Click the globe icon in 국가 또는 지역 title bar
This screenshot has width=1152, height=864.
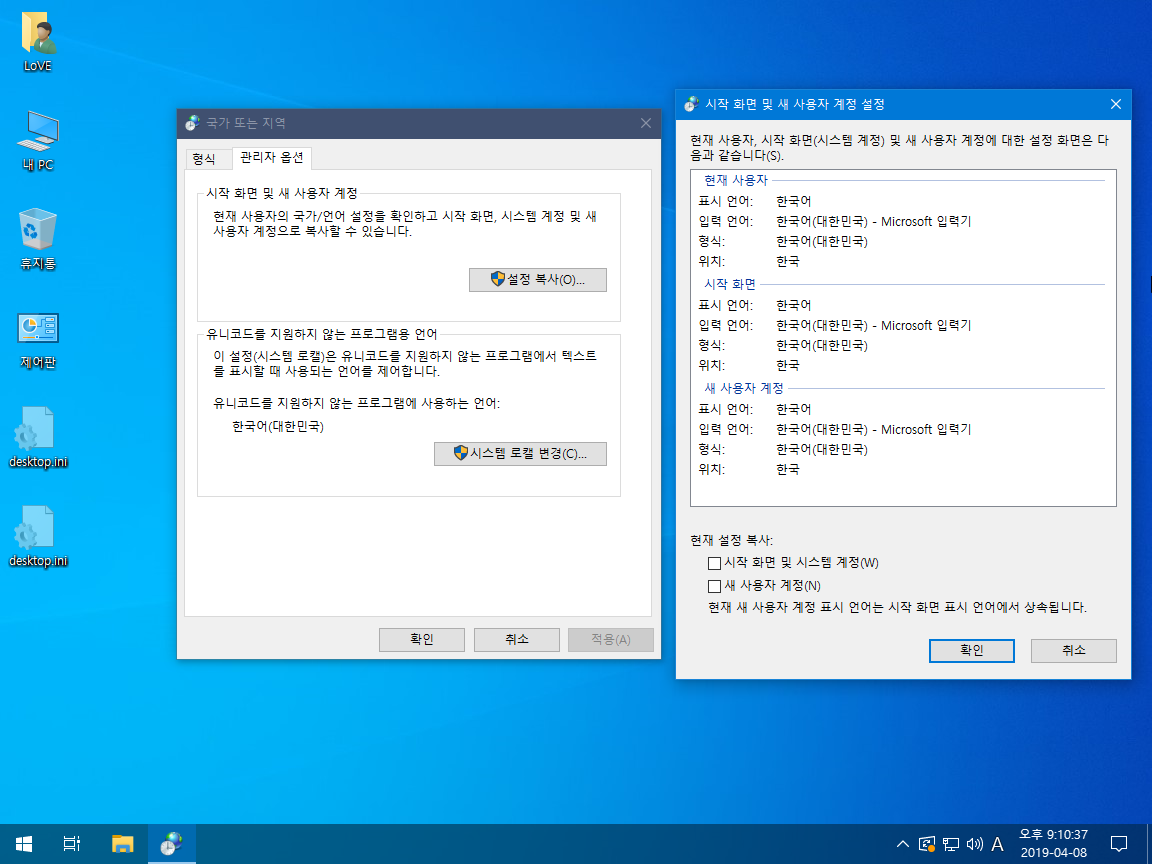192,123
